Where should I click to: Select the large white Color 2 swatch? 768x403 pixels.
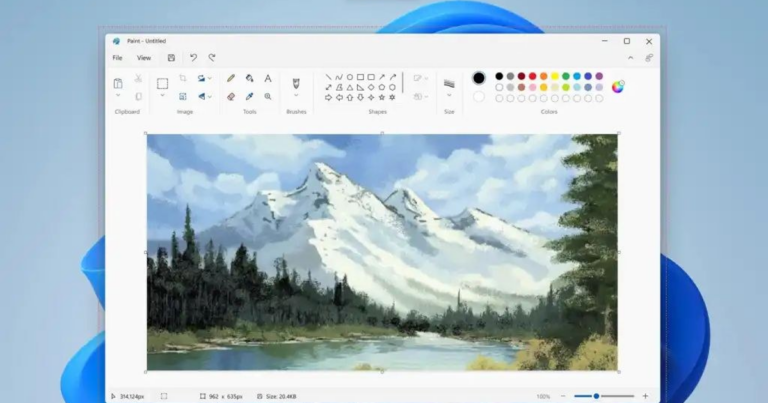pyautogui.click(x=479, y=96)
